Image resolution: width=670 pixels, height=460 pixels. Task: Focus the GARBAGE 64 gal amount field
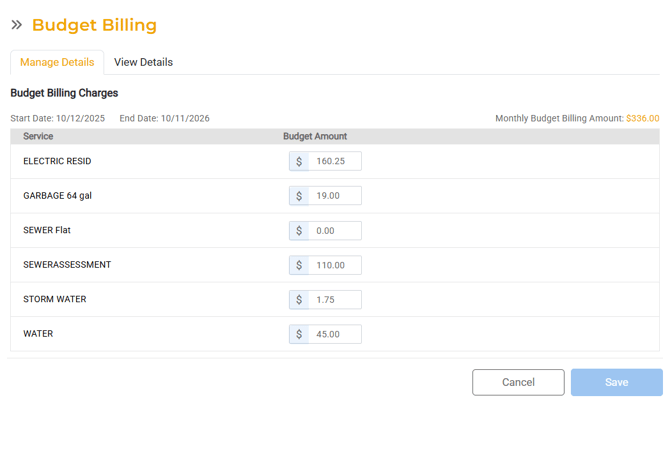[335, 196]
